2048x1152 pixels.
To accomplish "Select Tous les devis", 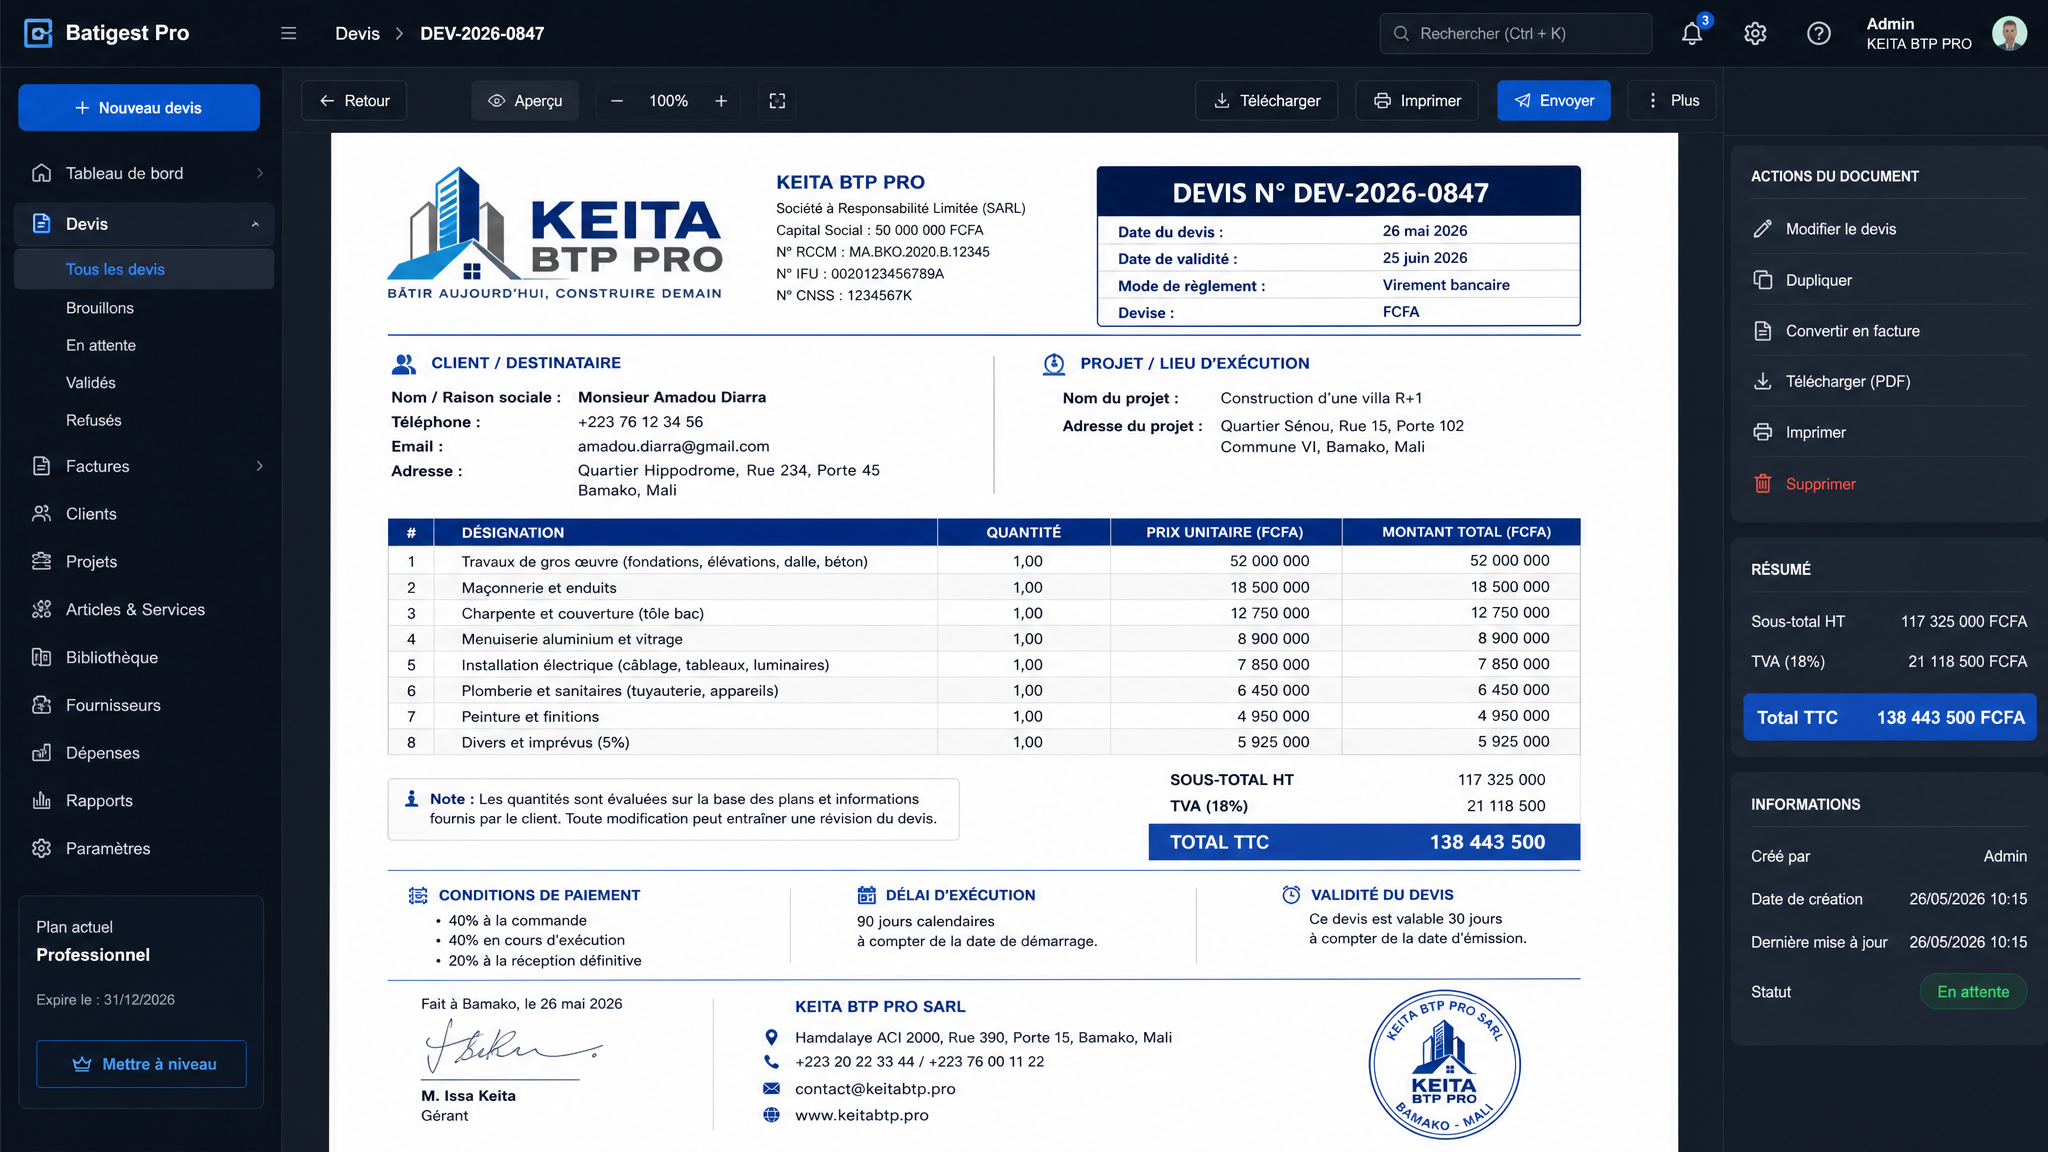I will click(x=144, y=270).
